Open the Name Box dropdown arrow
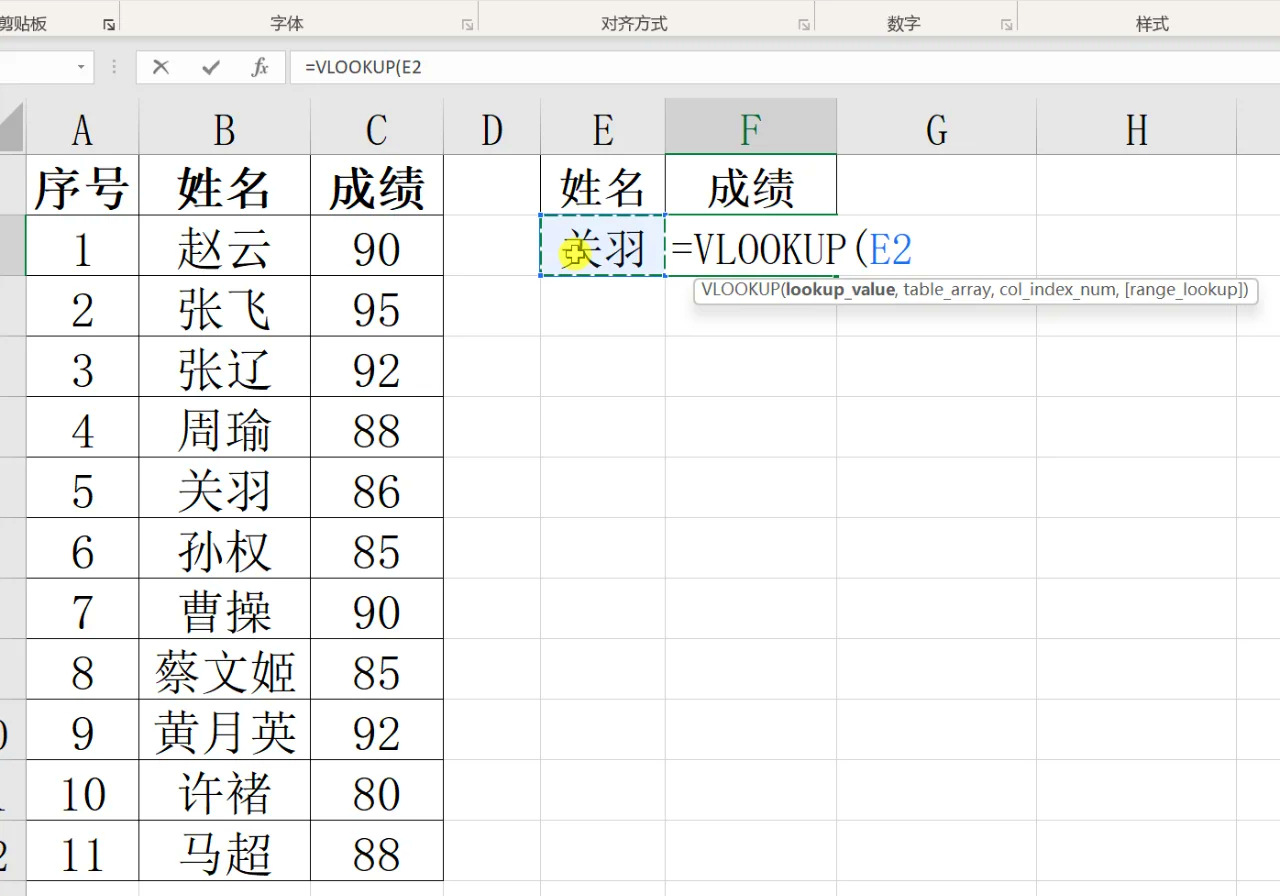Image resolution: width=1280 pixels, height=896 pixels. tap(81, 67)
